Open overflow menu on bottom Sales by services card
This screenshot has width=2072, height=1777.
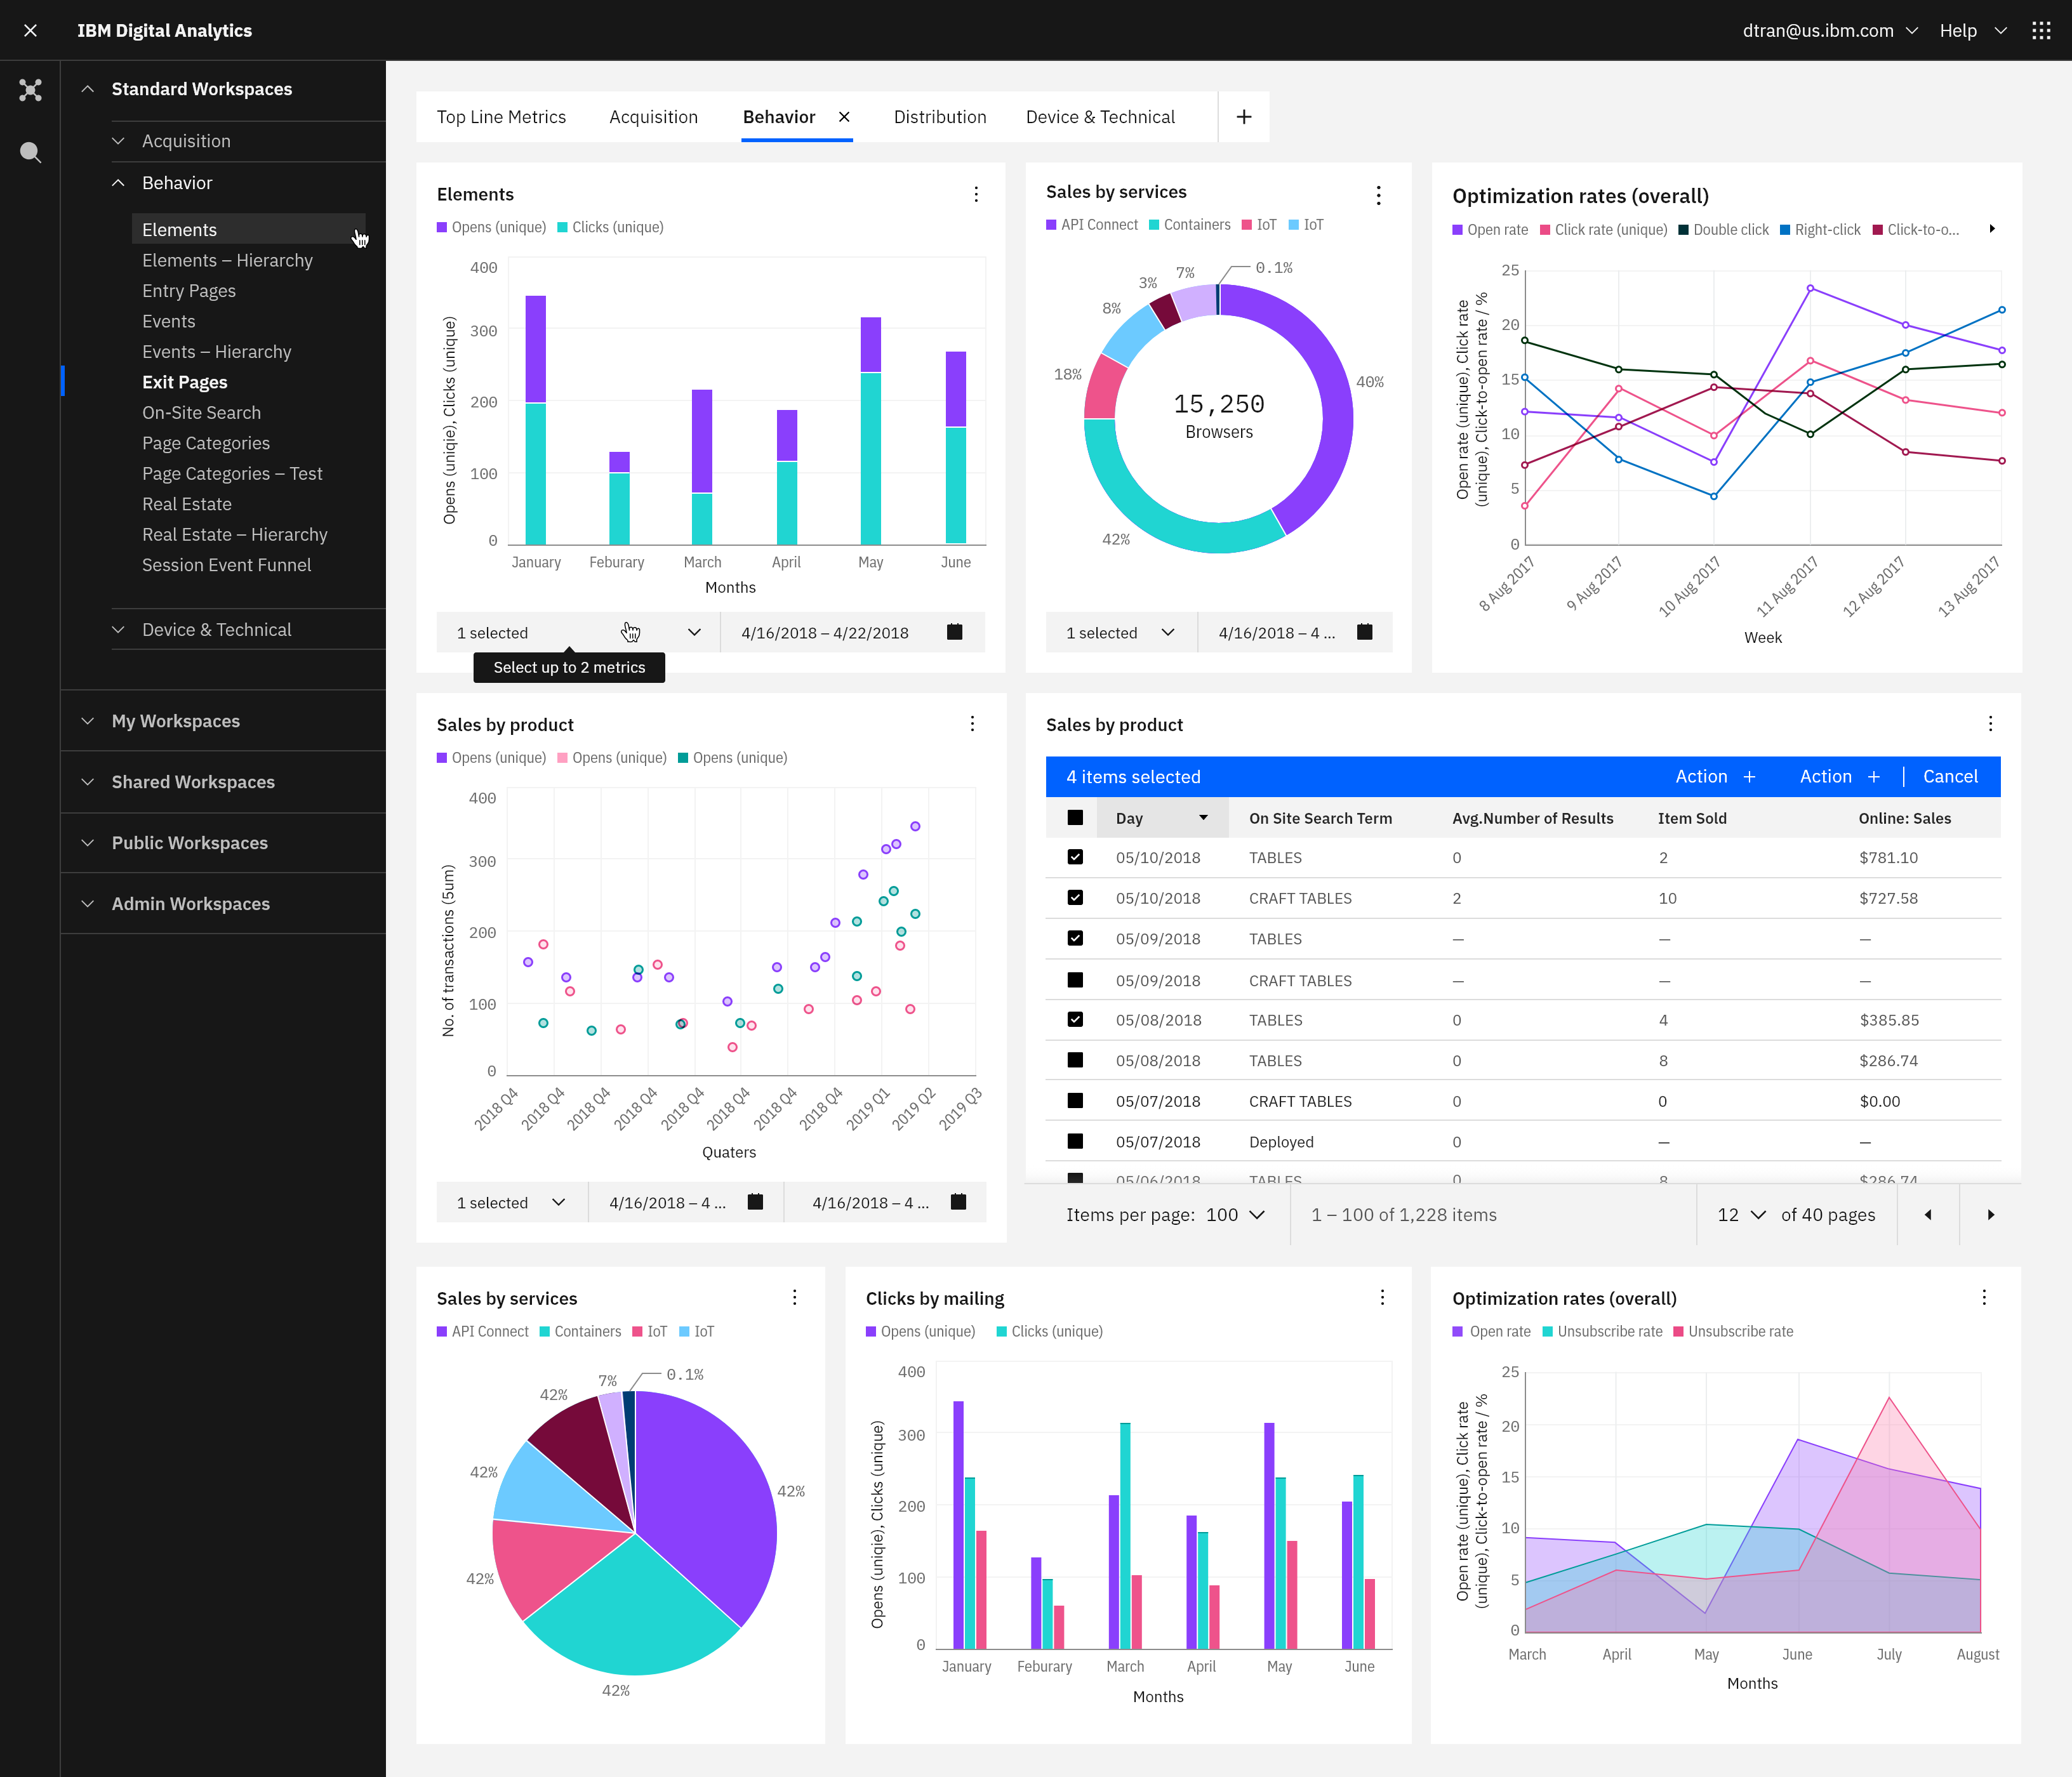click(795, 1297)
